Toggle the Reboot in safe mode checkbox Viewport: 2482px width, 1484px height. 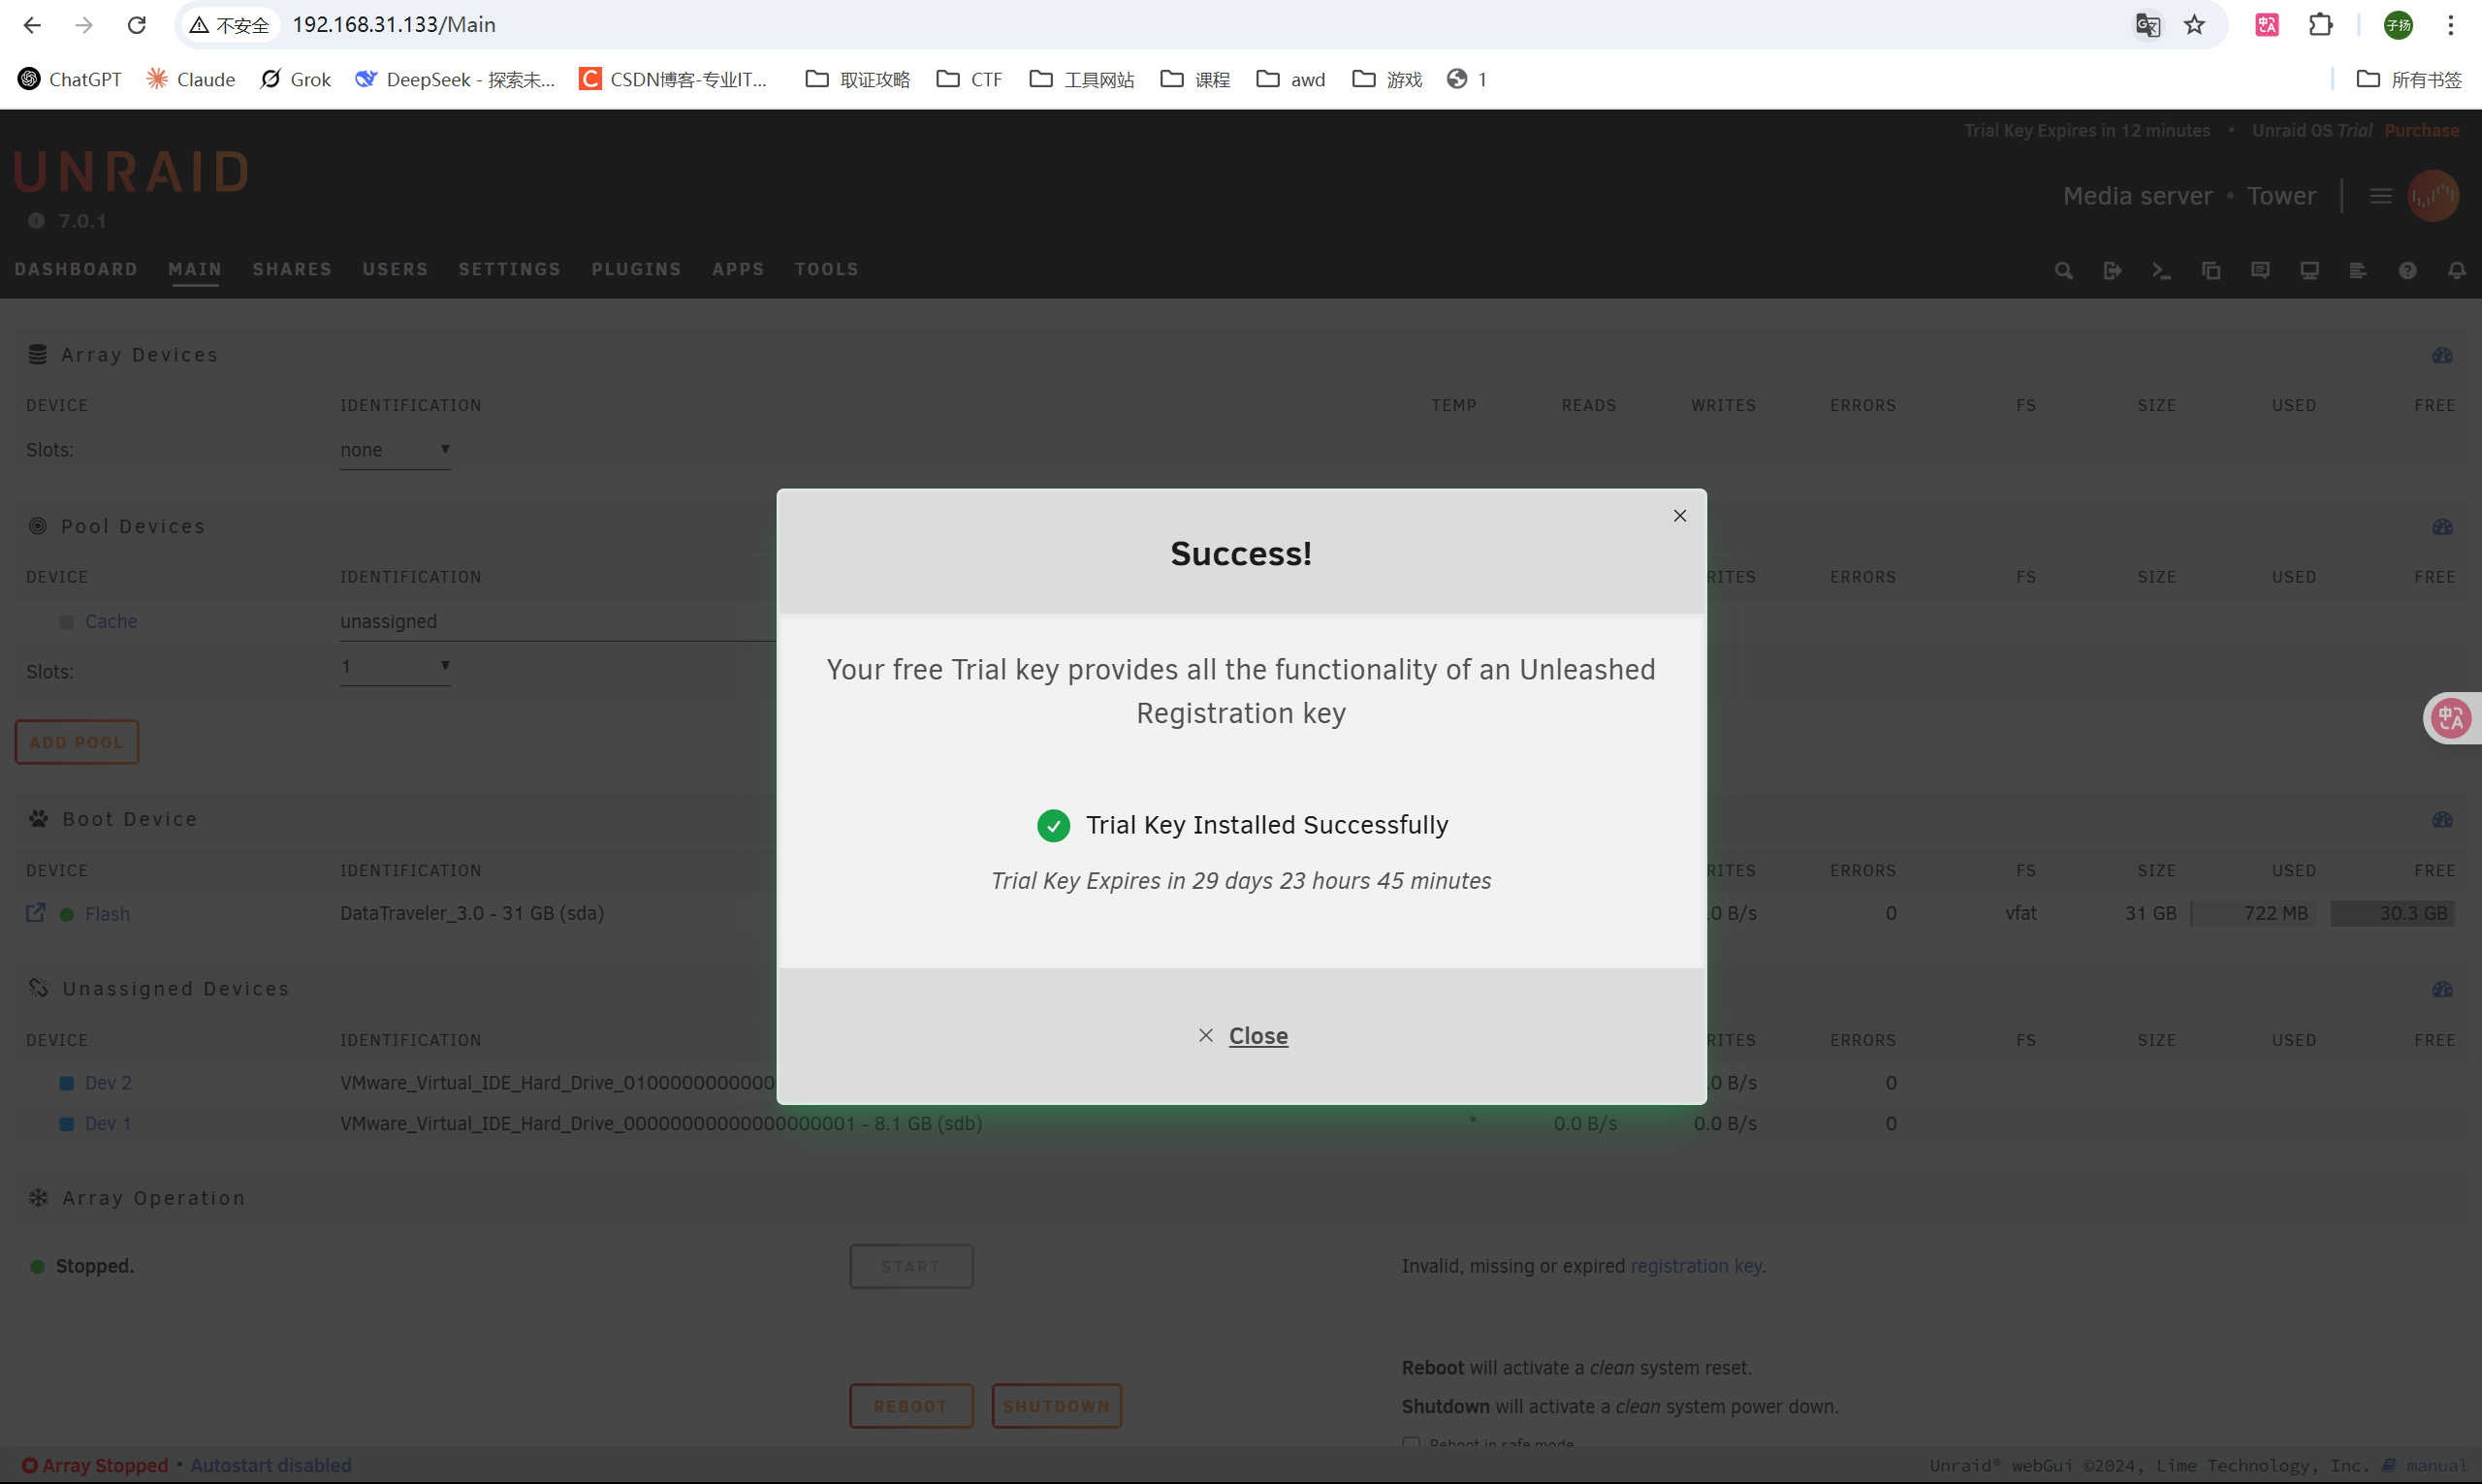1411,1443
